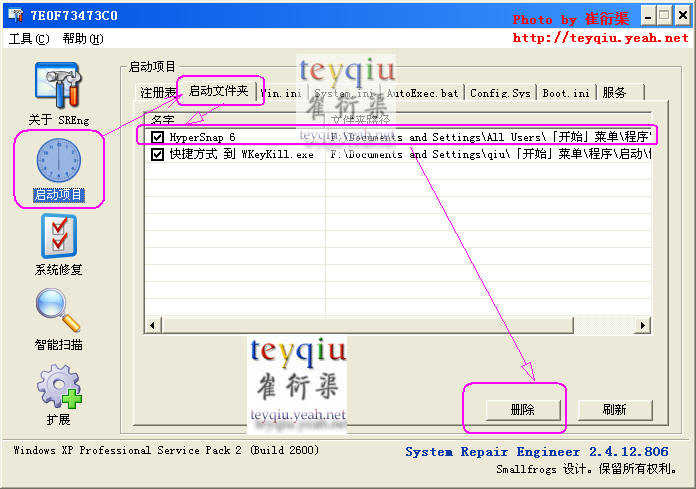Viewport: 696px width, 489px height.
Task: Open the 系统修复 checklist icon
Action: [x=57, y=237]
